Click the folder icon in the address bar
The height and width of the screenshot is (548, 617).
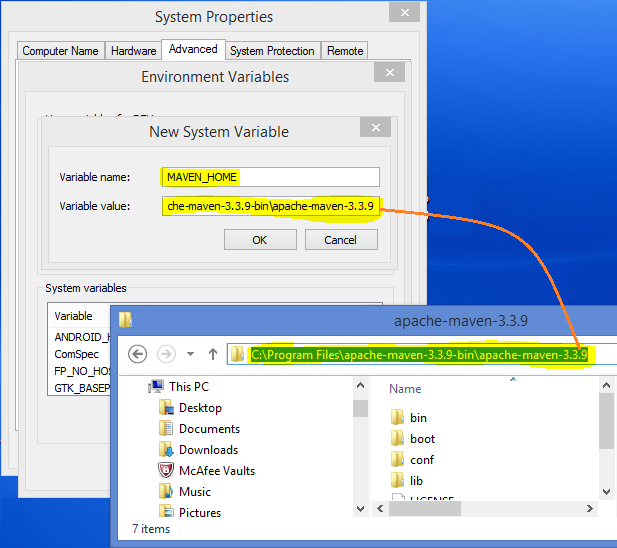(x=237, y=354)
